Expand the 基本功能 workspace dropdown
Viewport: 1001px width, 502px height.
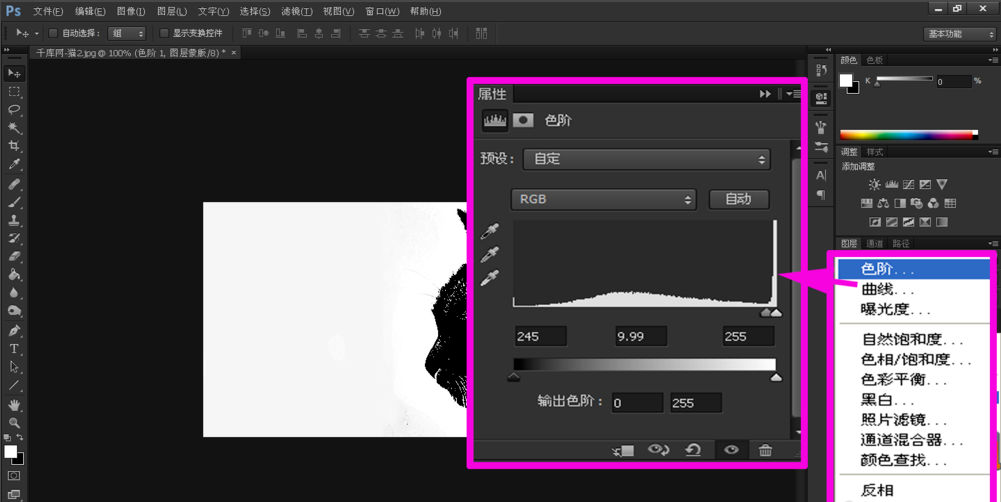pos(959,33)
